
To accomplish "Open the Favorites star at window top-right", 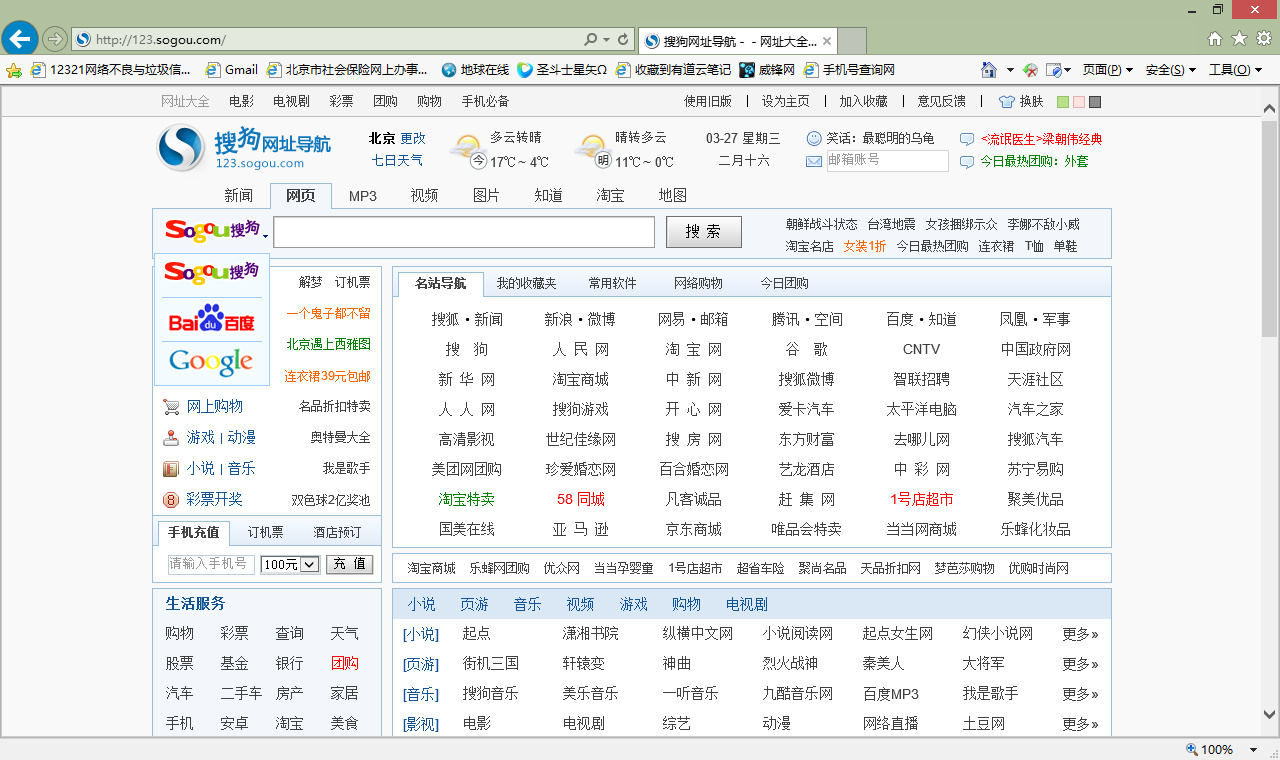I will point(1239,38).
